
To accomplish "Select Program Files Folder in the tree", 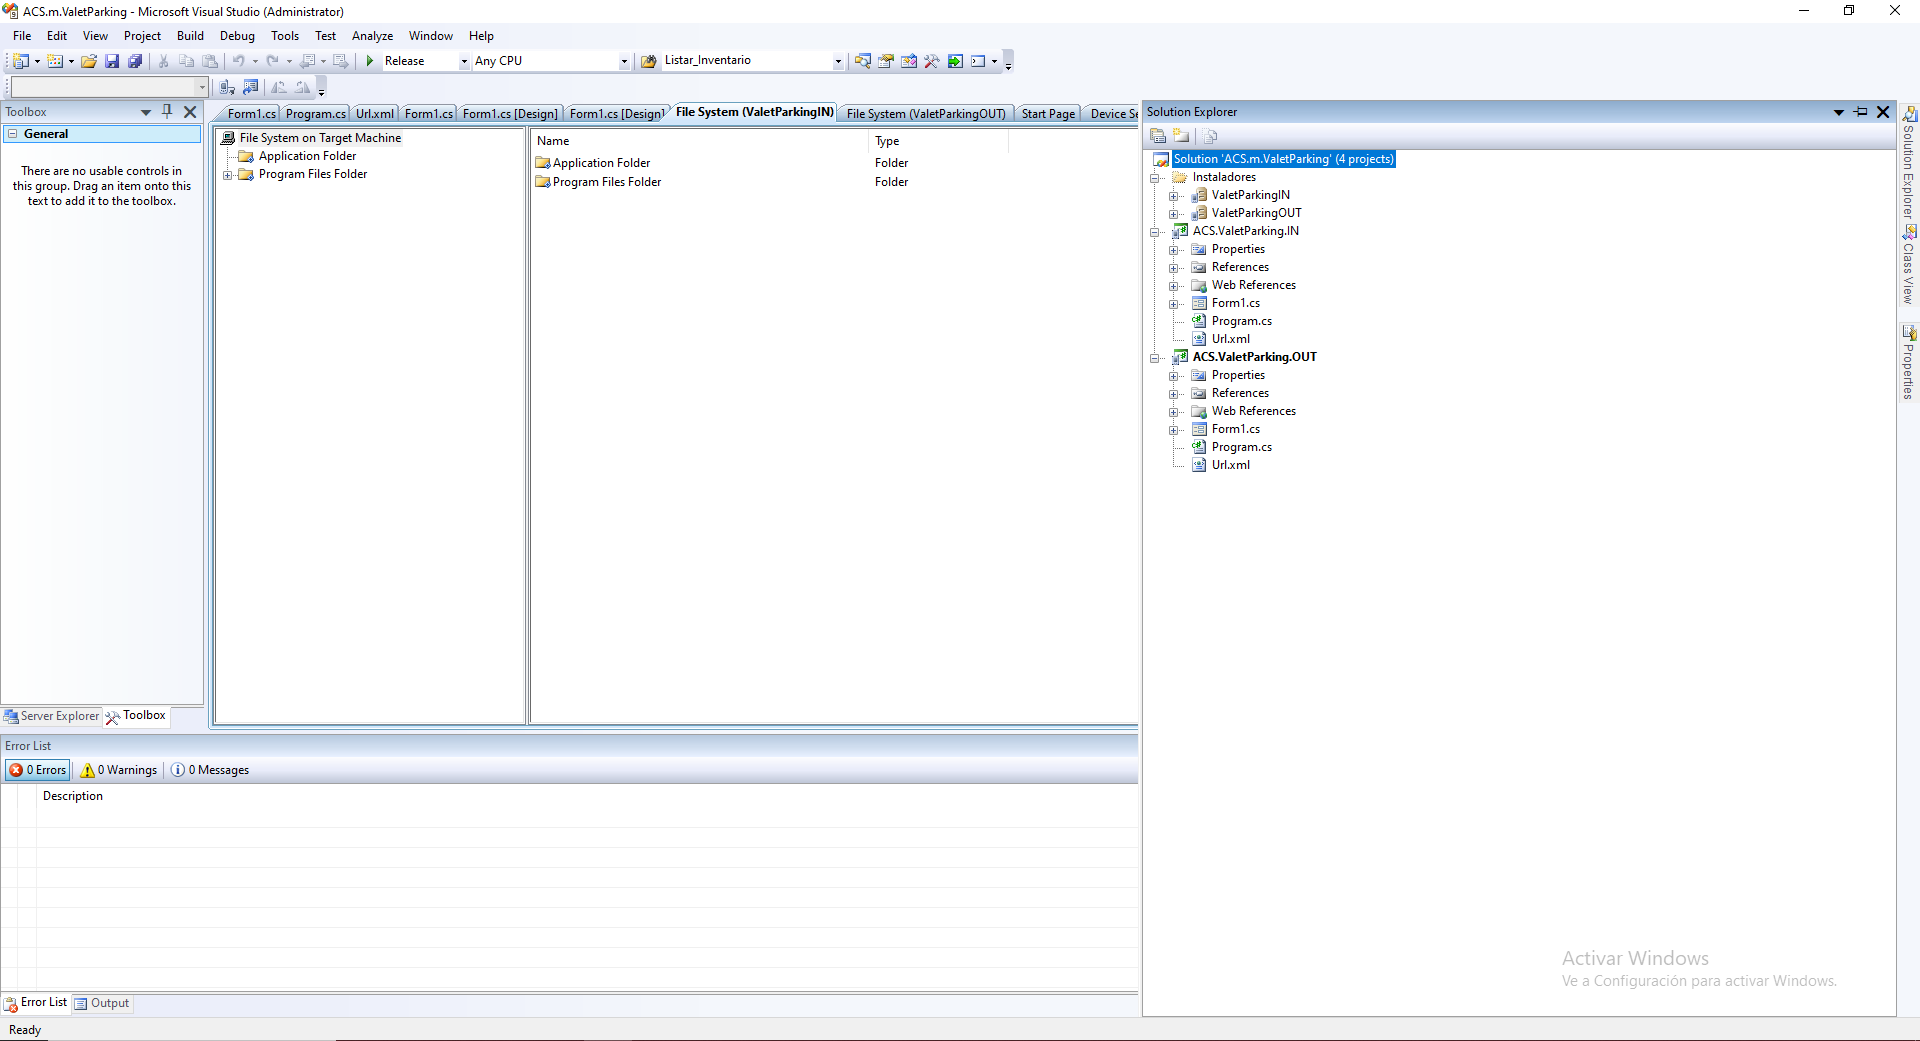I will (312, 174).
